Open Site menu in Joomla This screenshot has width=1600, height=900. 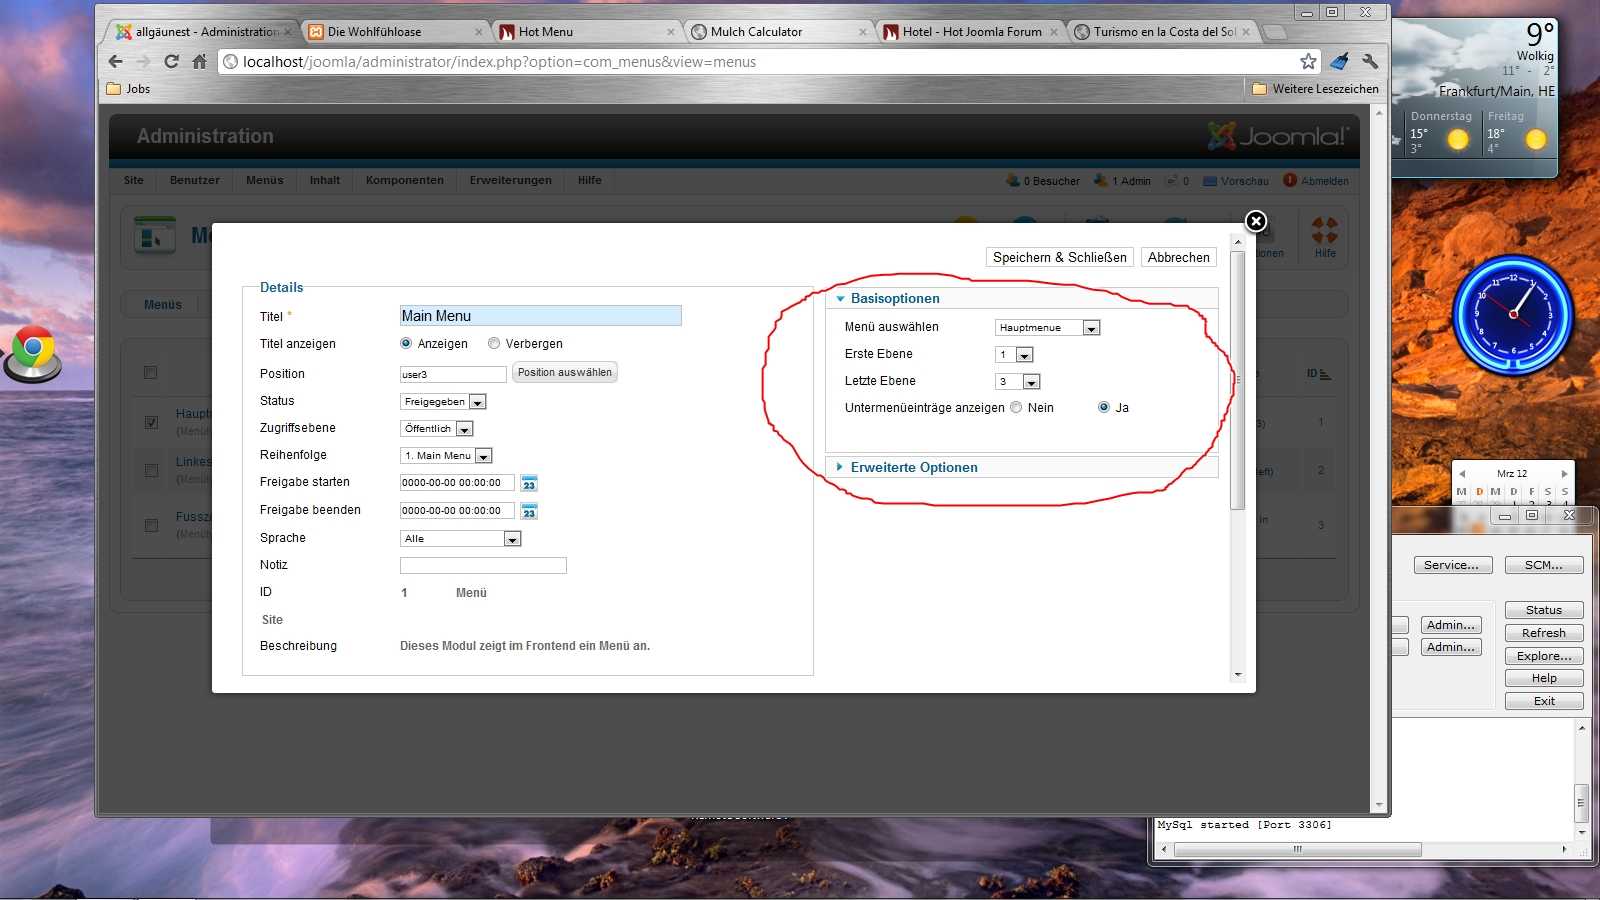click(x=134, y=180)
